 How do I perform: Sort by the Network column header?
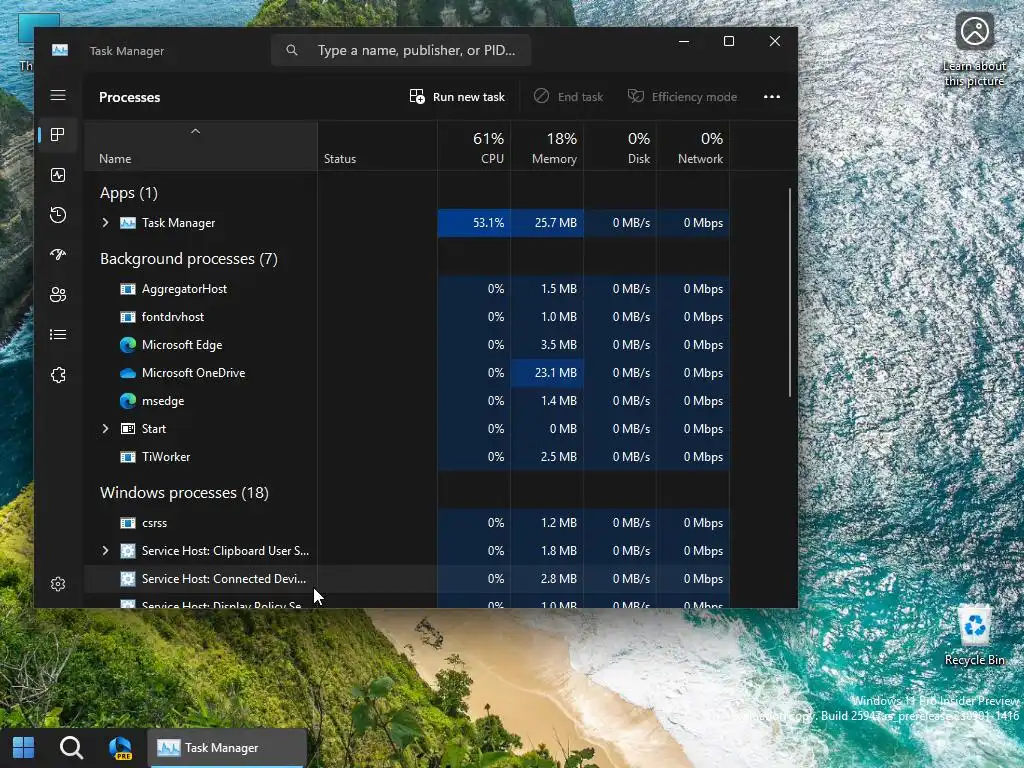coord(694,147)
